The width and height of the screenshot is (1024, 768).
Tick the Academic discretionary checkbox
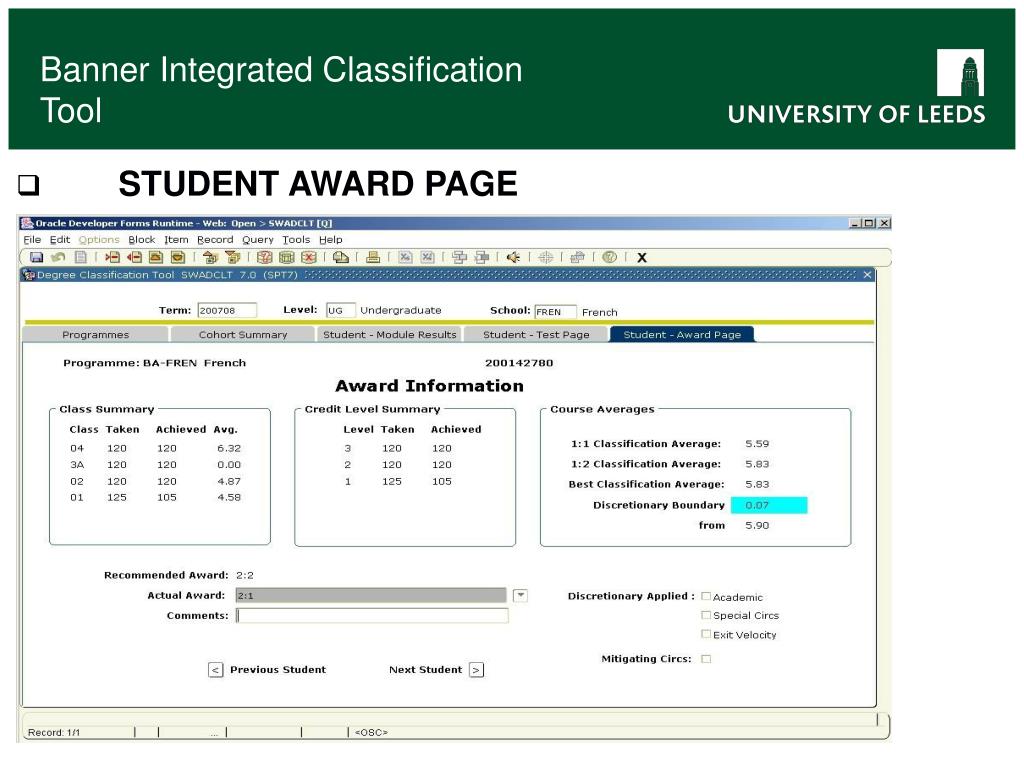coord(706,596)
